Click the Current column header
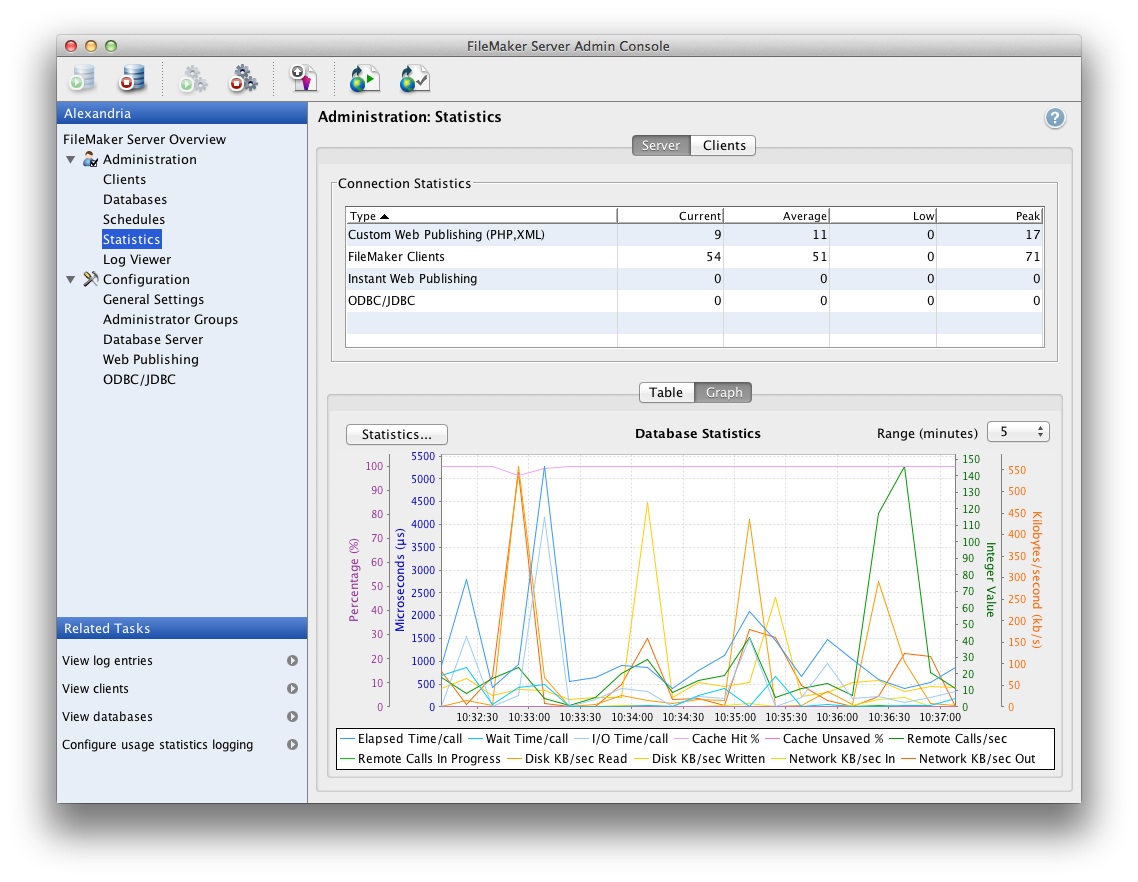This screenshot has width=1138, height=882. click(x=670, y=216)
